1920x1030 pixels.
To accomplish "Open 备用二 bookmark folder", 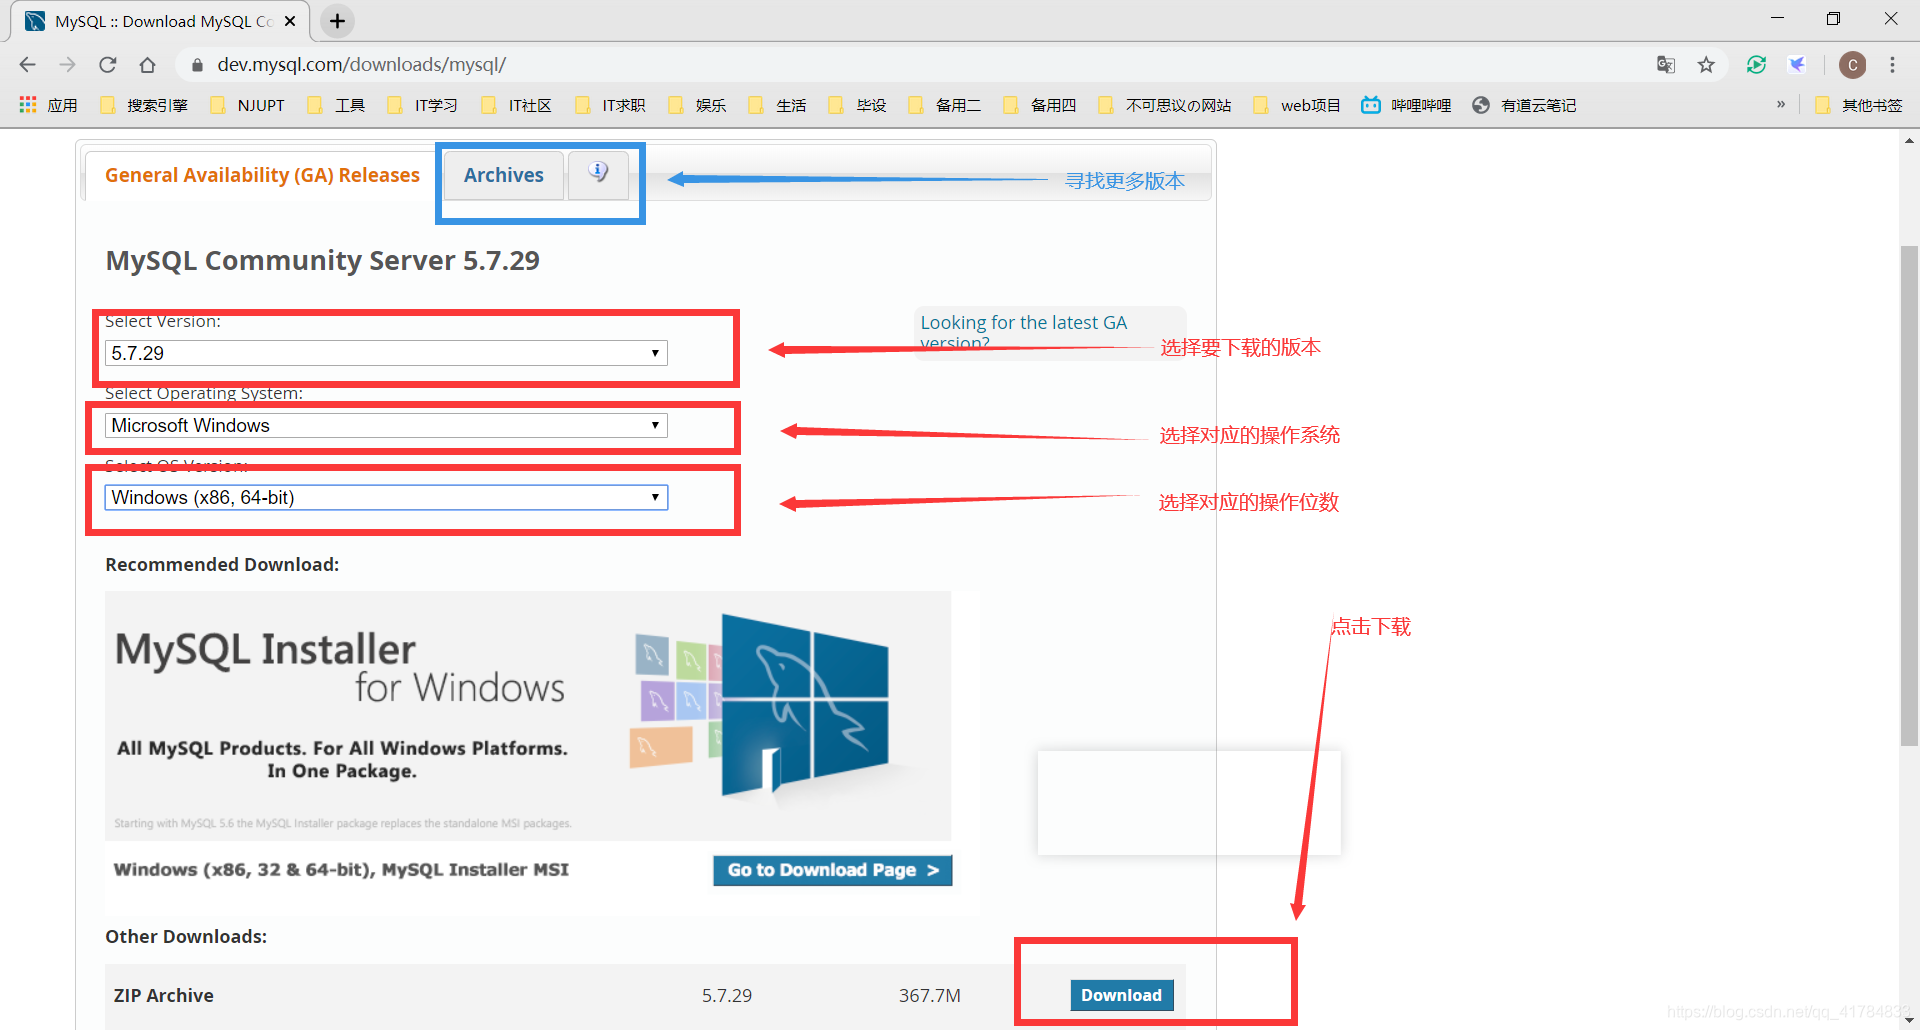I will pyautogui.click(x=944, y=105).
